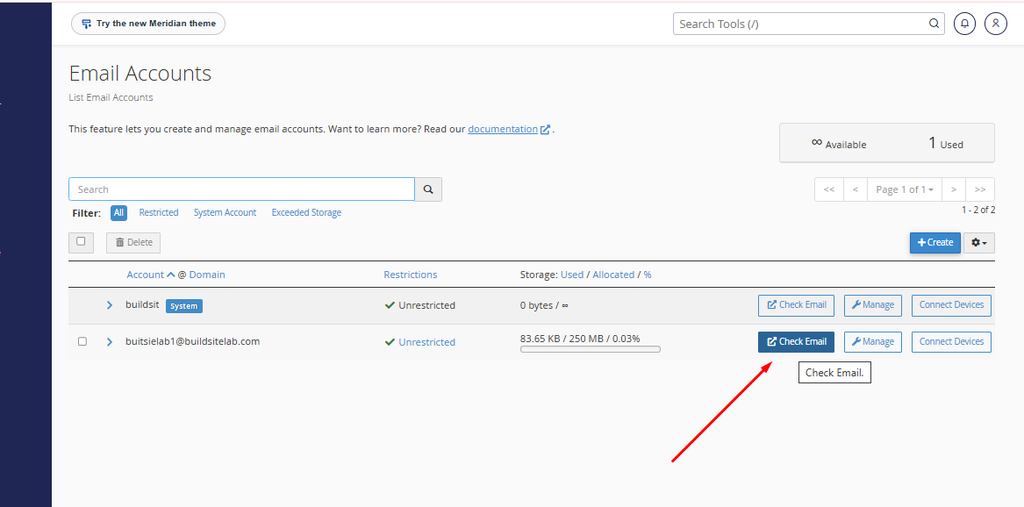
Task: Click the email accounts Search field
Action: tap(242, 189)
